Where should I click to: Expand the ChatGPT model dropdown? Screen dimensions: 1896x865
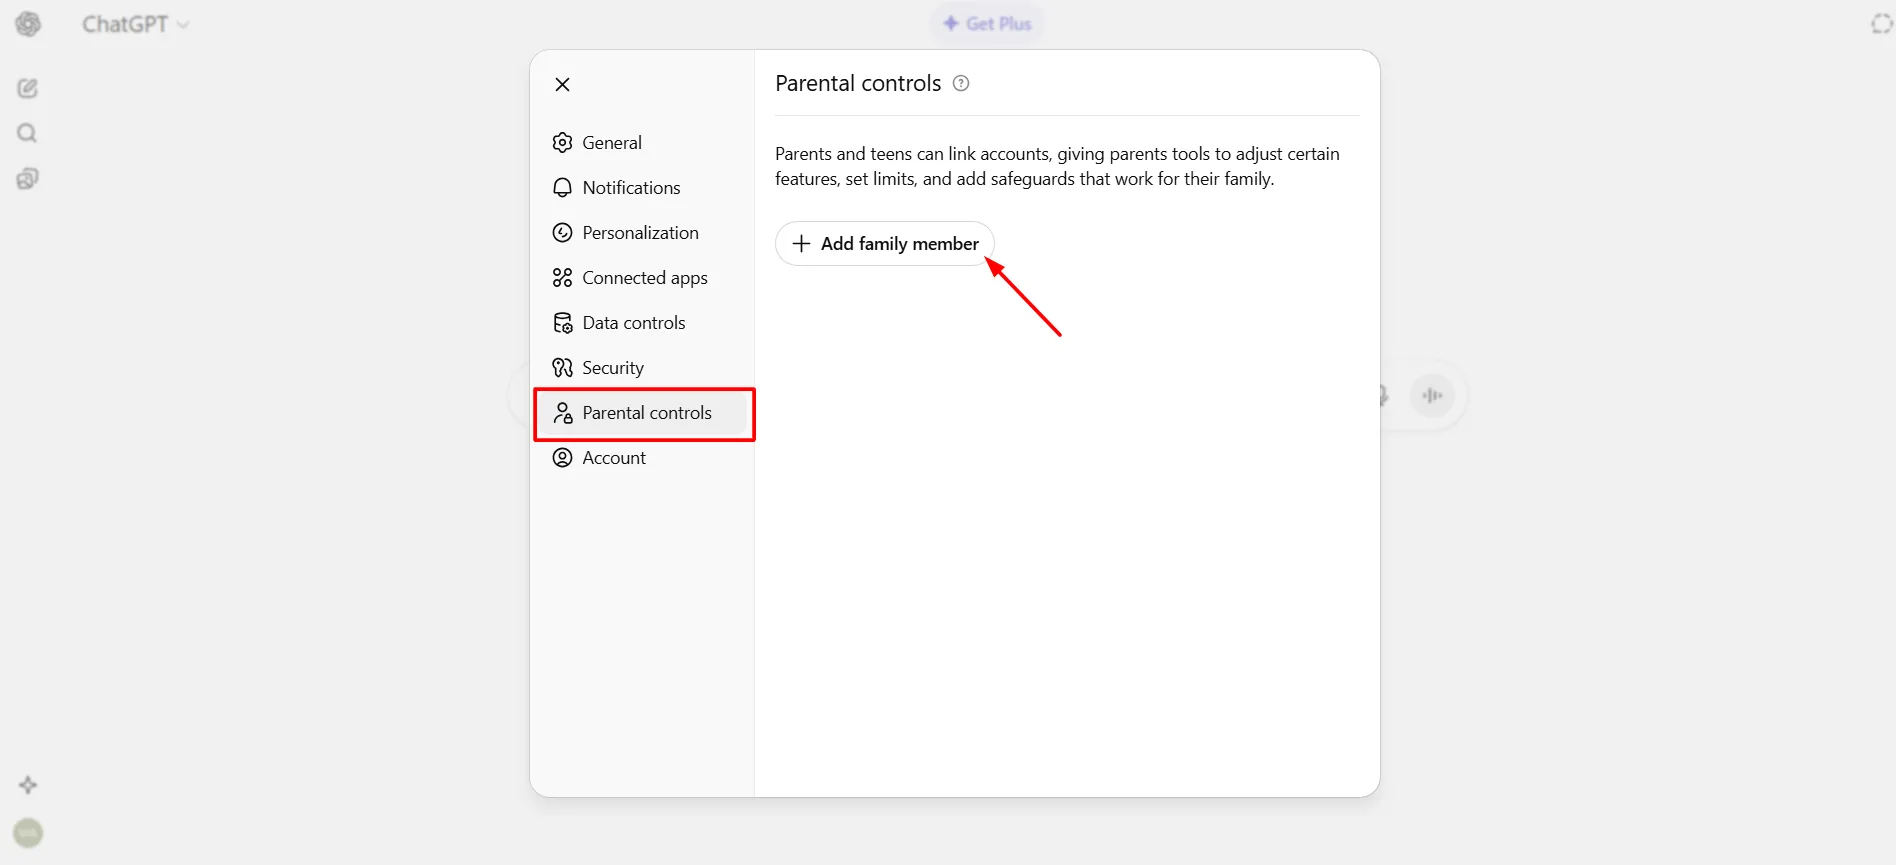click(136, 24)
